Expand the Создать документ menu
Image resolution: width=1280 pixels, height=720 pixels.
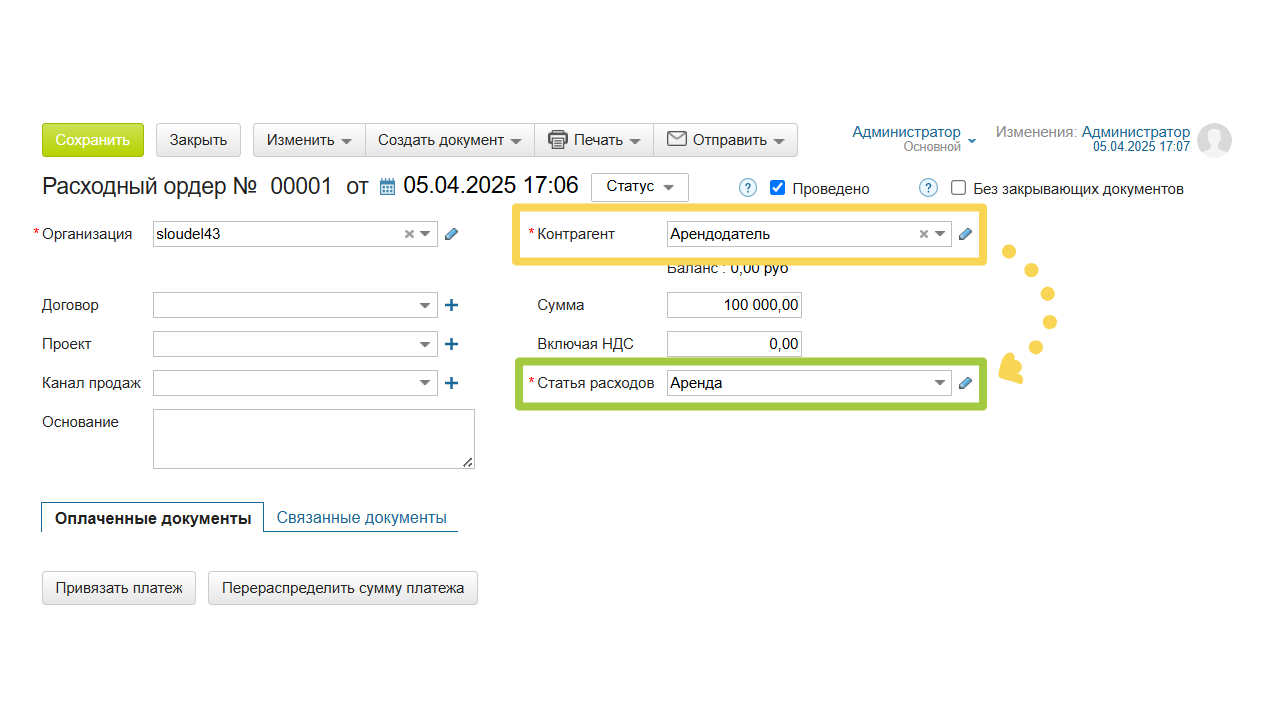pyautogui.click(x=449, y=140)
